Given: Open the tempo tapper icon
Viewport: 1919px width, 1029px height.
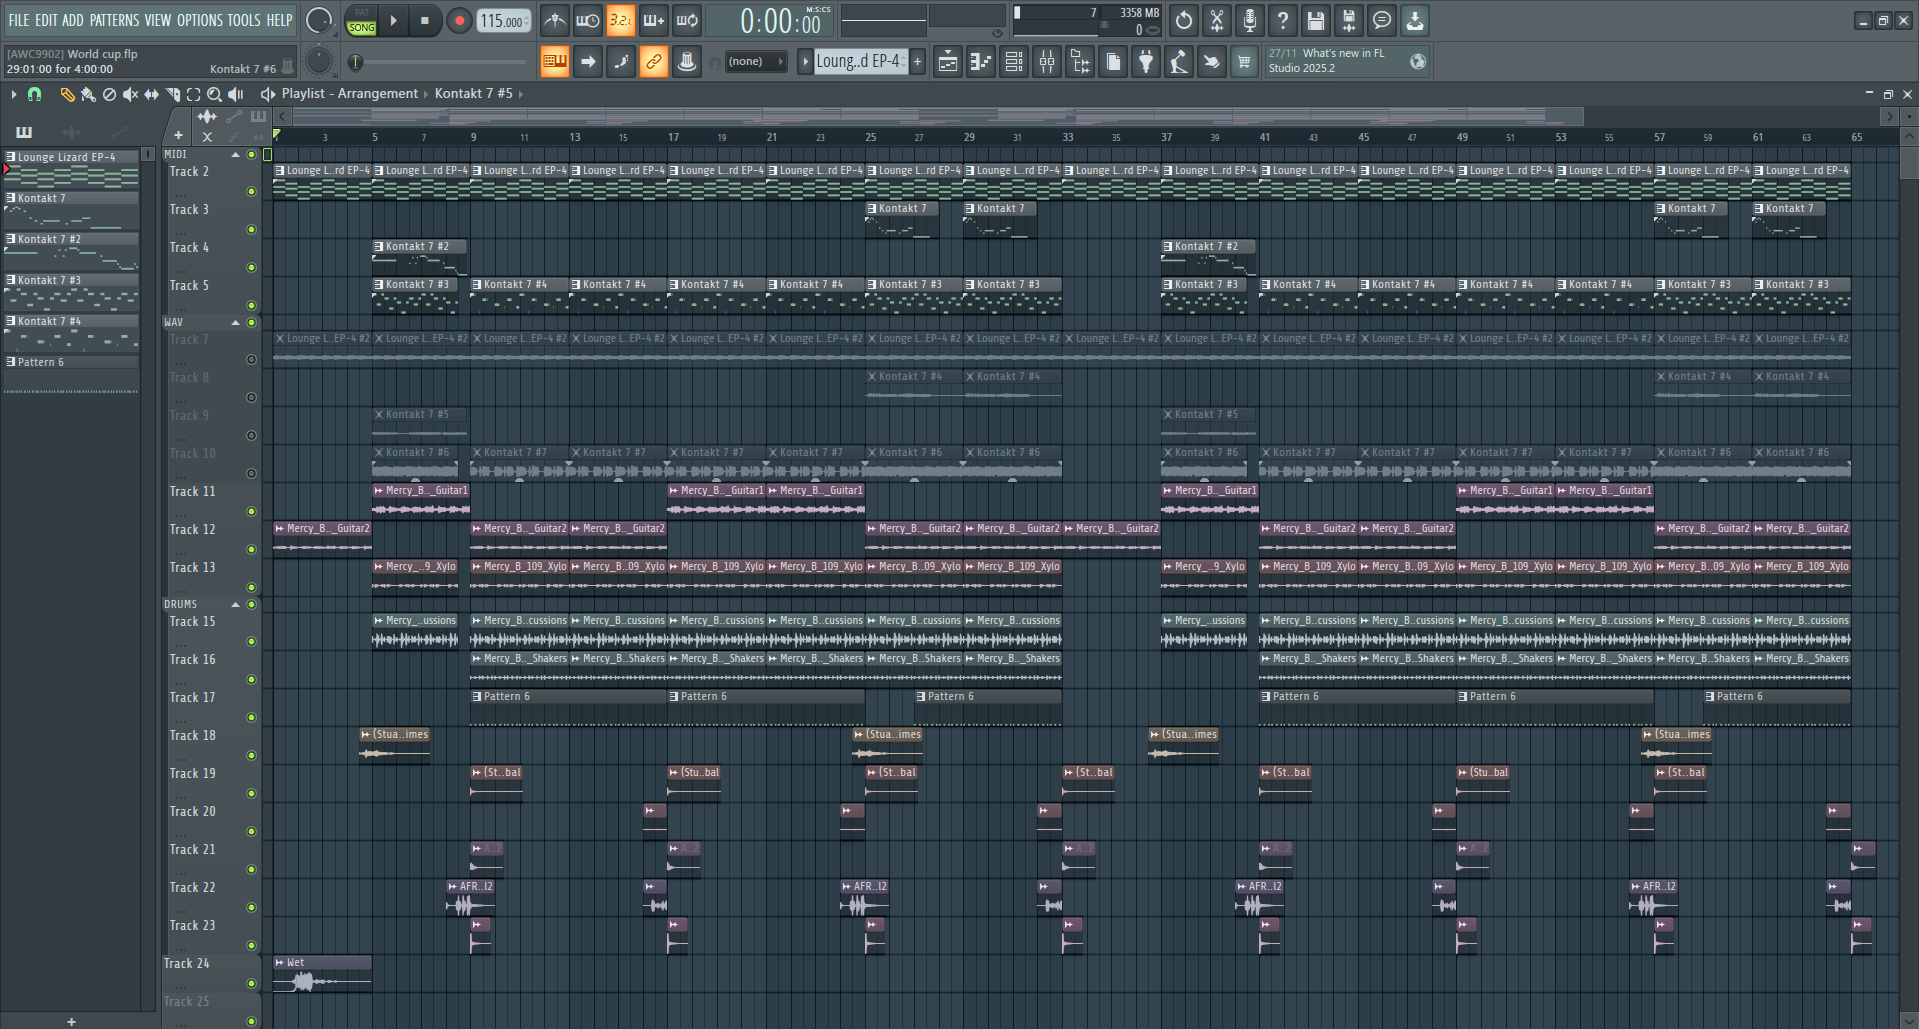Looking at the screenshot, I should pyautogui.click(x=1179, y=61).
